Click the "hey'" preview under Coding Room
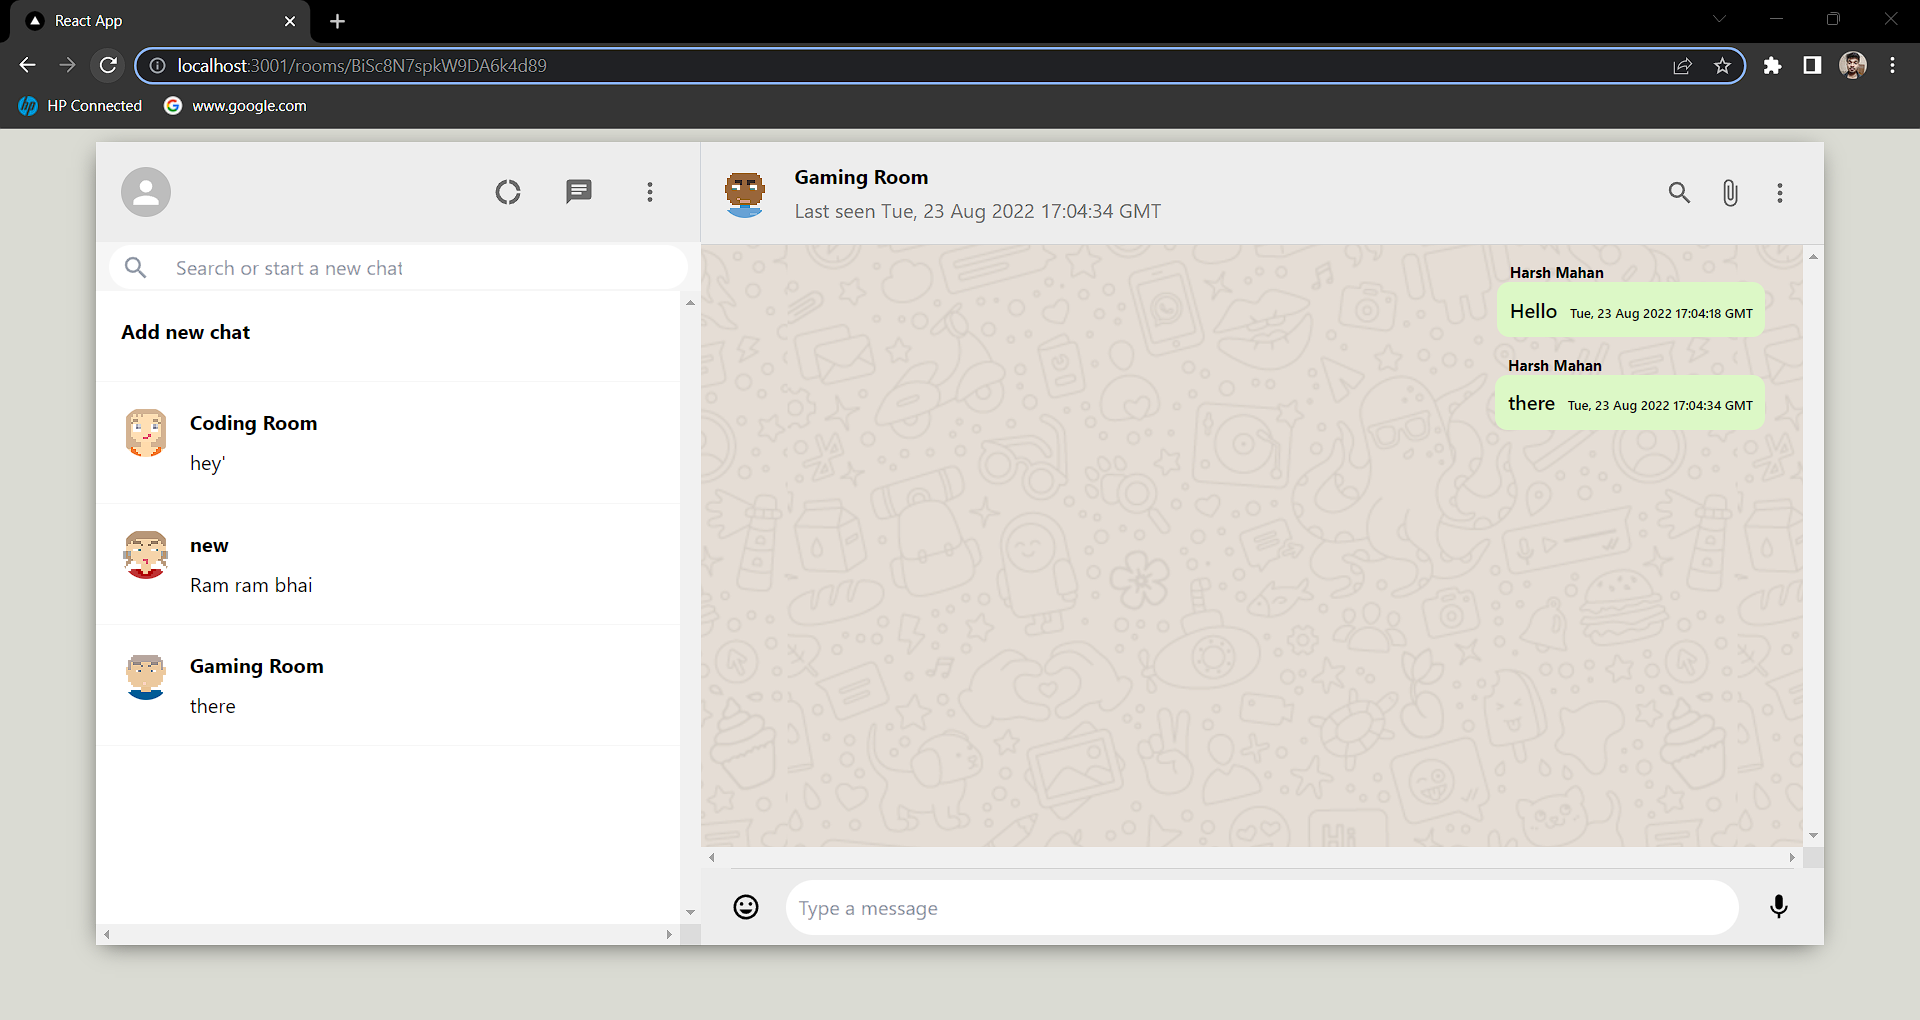Viewport: 1920px width, 1020px height. tap(208, 463)
